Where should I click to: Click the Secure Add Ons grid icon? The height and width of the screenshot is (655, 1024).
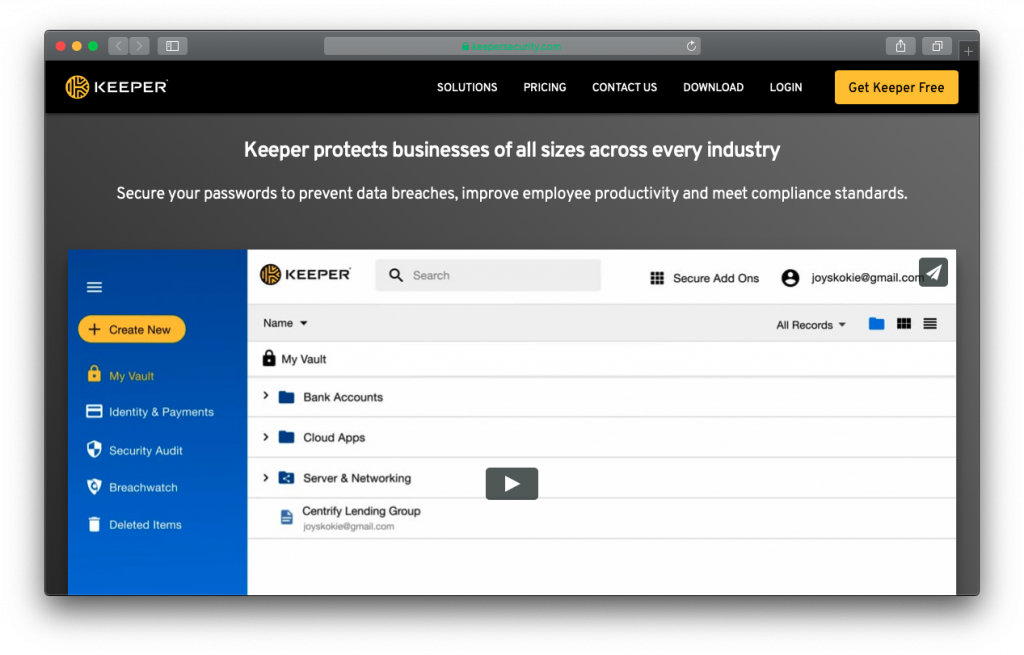[x=657, y=278]
